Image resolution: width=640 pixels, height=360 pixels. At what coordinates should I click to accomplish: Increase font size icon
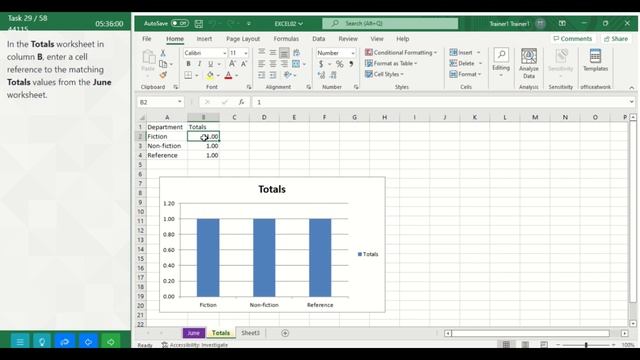pyautogui.click(x=232, y=64)
